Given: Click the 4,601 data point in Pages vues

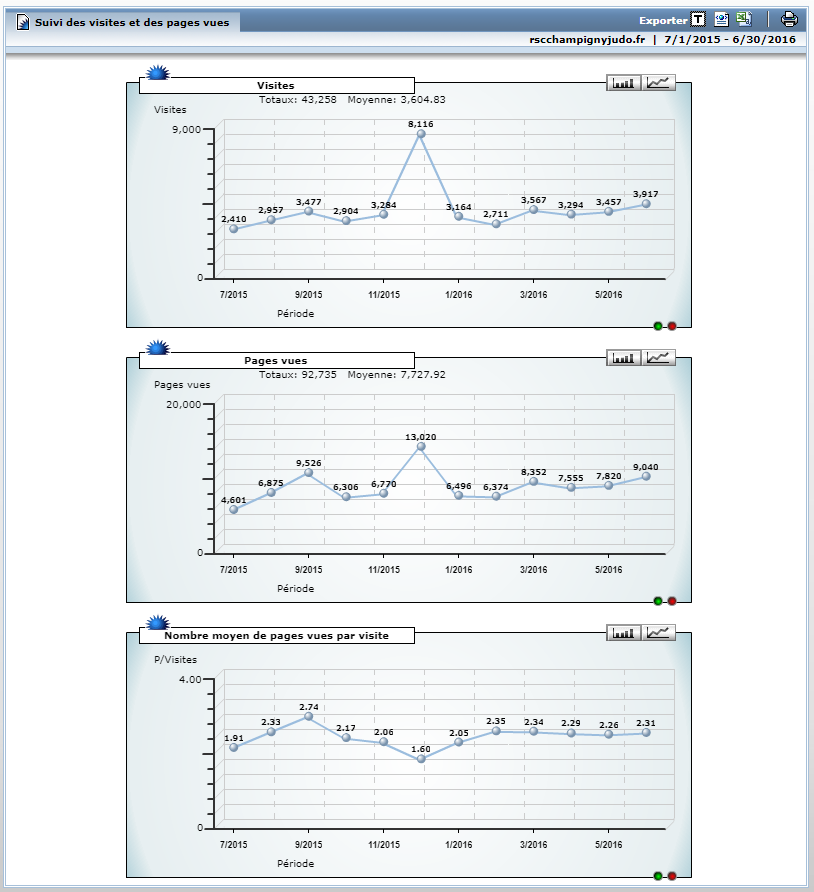Looking at the screenshot, I should [234, 510].
